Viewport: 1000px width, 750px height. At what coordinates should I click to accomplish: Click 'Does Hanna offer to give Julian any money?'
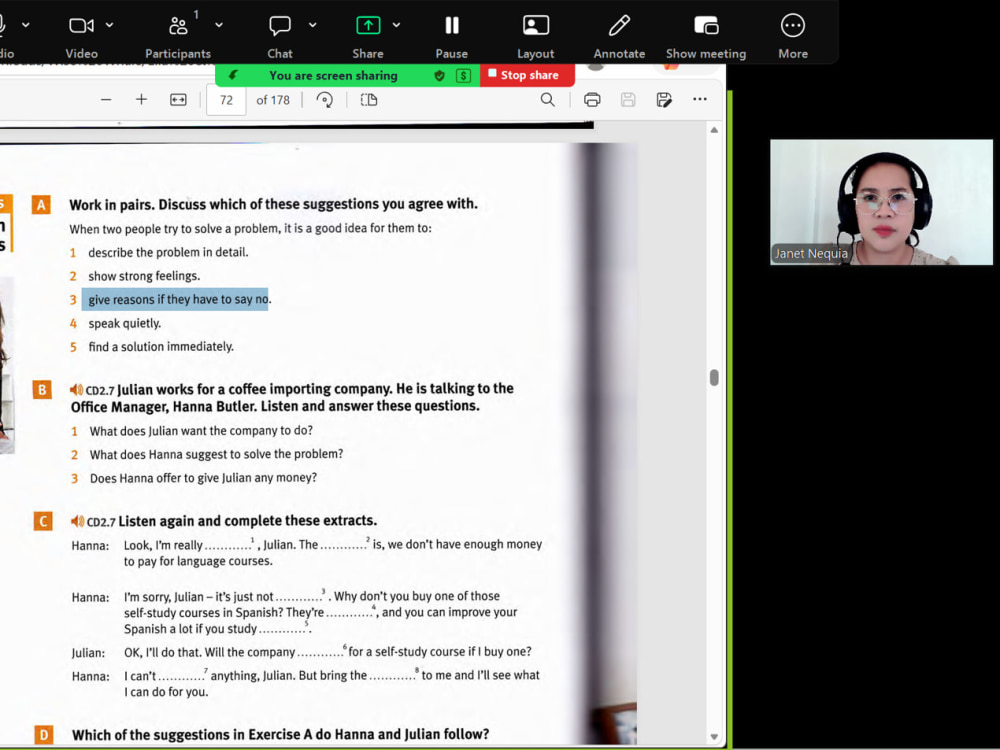click(x=203, y=478)
